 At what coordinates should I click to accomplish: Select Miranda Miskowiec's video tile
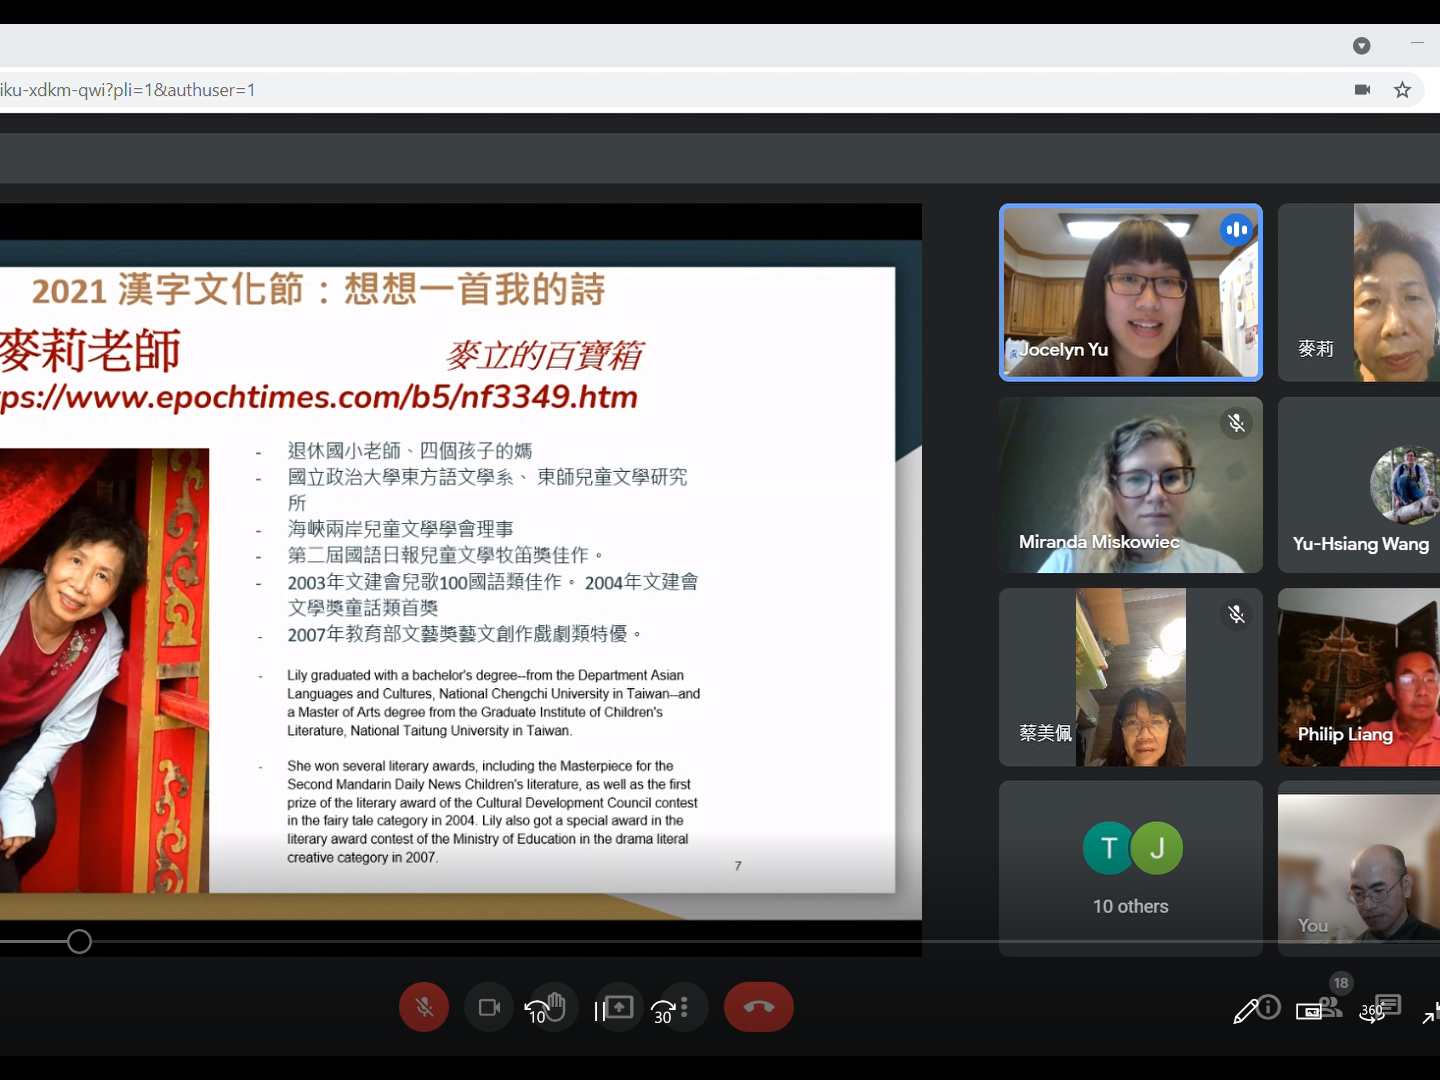click(x=1130, y=485)
